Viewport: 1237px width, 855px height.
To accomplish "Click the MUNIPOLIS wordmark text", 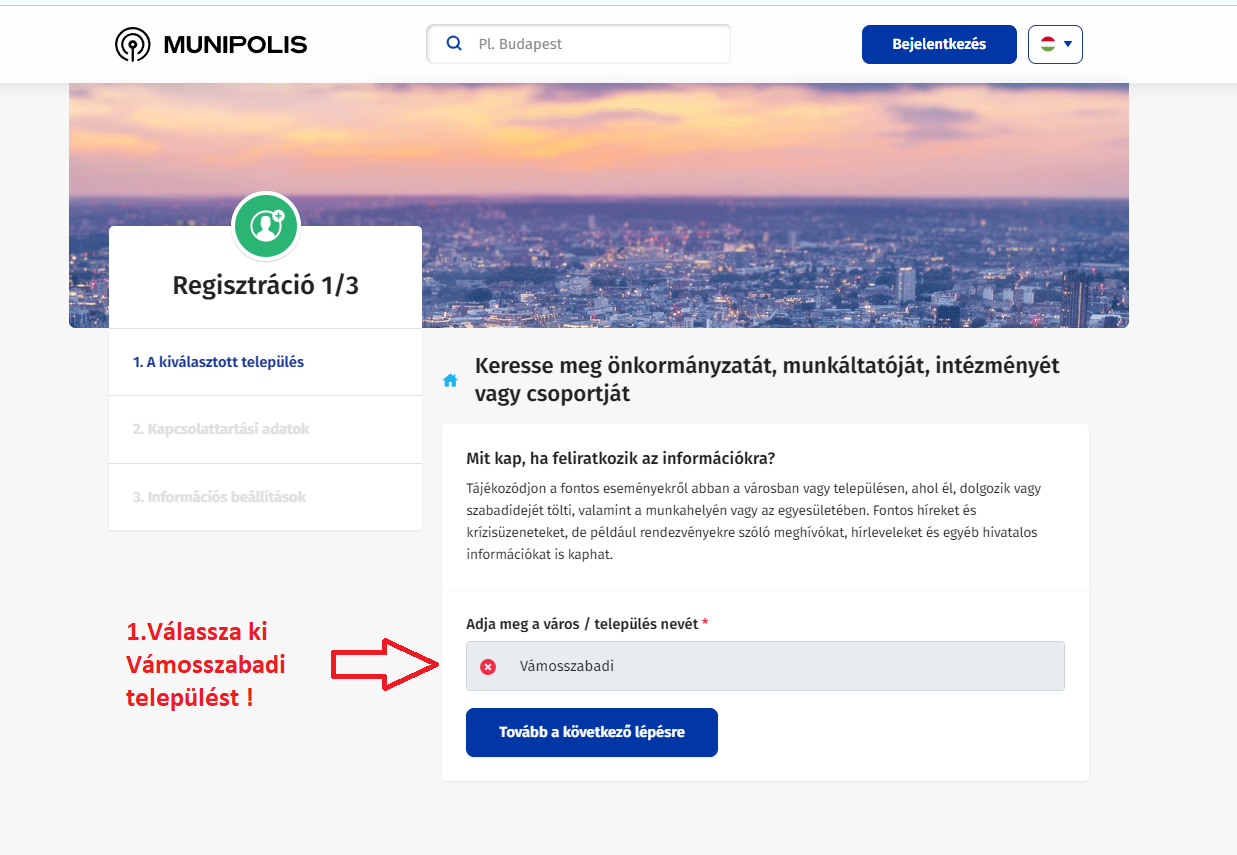I will click(x=235, y=45).
